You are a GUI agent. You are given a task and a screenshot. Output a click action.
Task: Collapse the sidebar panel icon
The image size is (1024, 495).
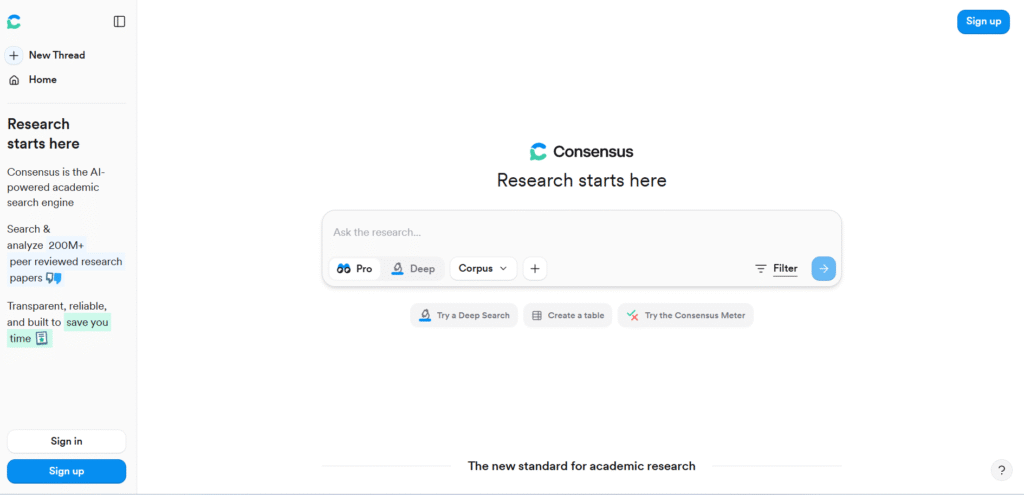[120, 22]
